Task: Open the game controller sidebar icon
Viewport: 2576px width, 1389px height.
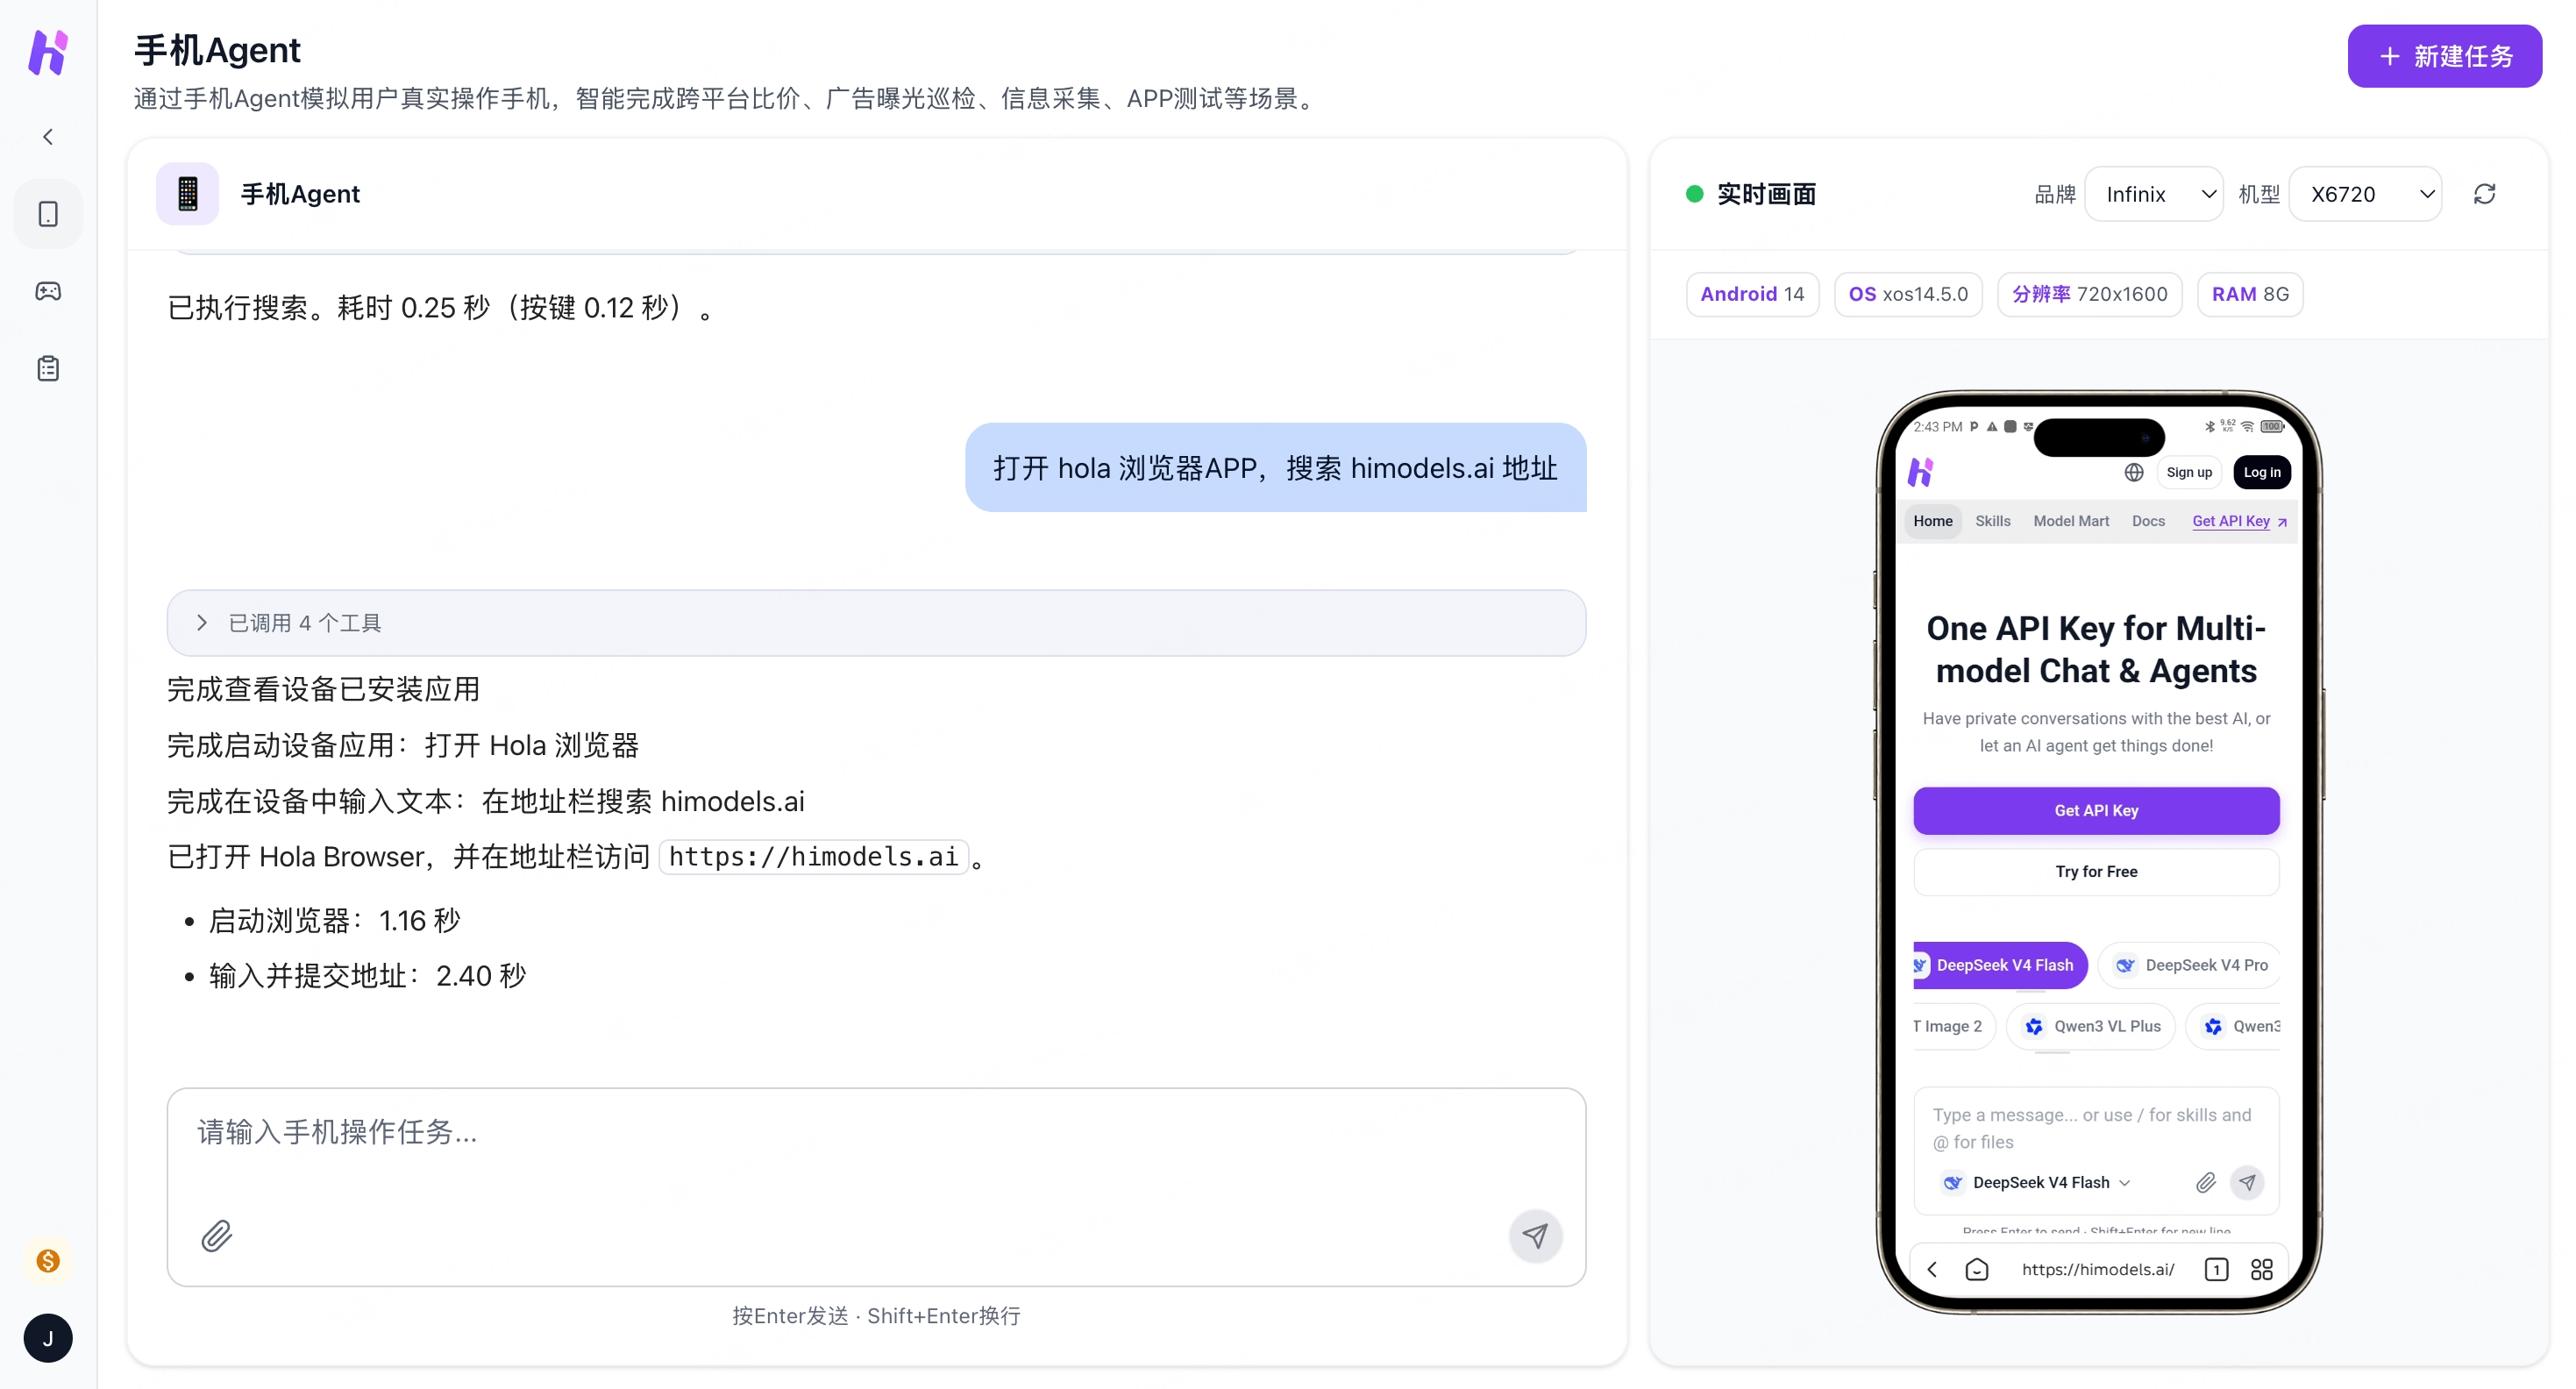Action: 48,291
